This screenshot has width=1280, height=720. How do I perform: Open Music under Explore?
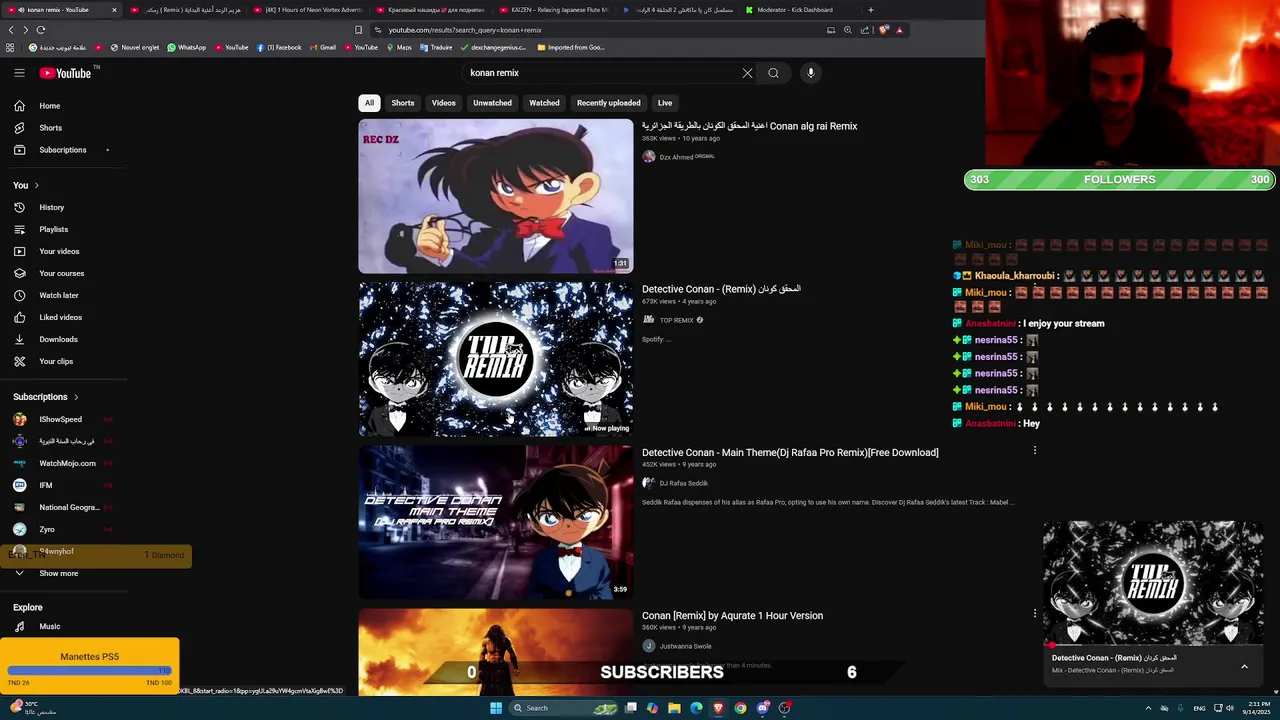click(x=49, y=627)
